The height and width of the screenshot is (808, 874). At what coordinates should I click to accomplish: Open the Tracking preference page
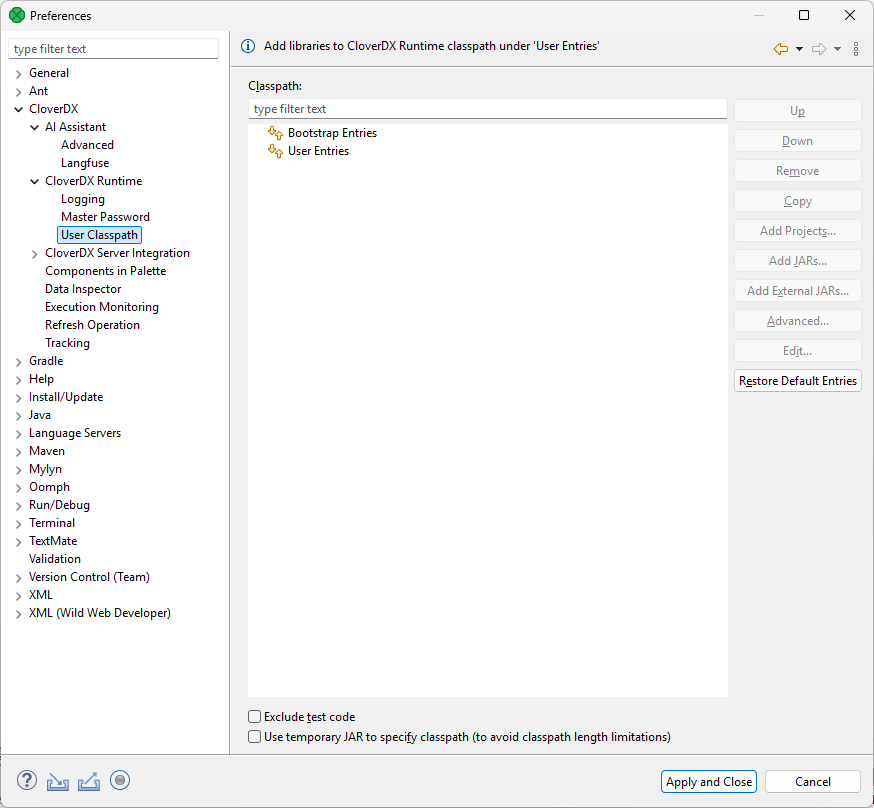point(67,343)
